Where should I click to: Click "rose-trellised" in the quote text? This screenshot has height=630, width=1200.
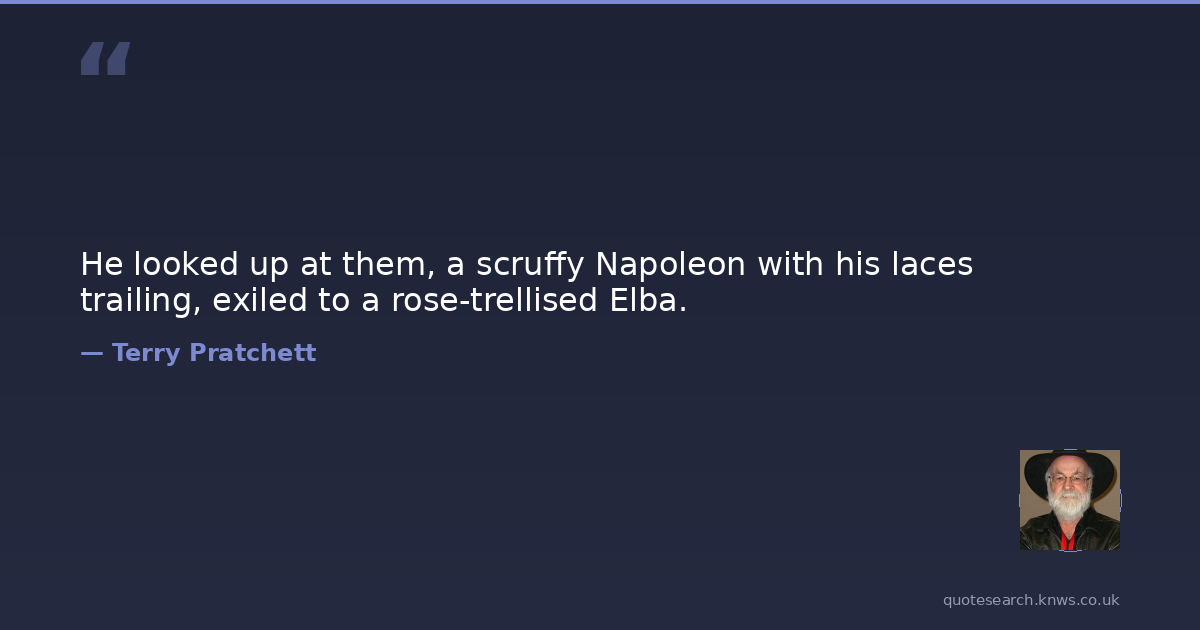tap(495, 301)
